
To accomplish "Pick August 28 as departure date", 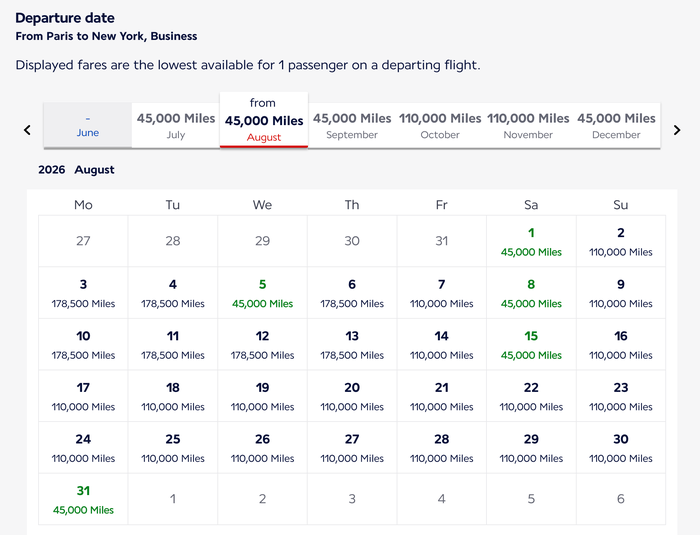I will pyautogui.click(x=442, y=448).
